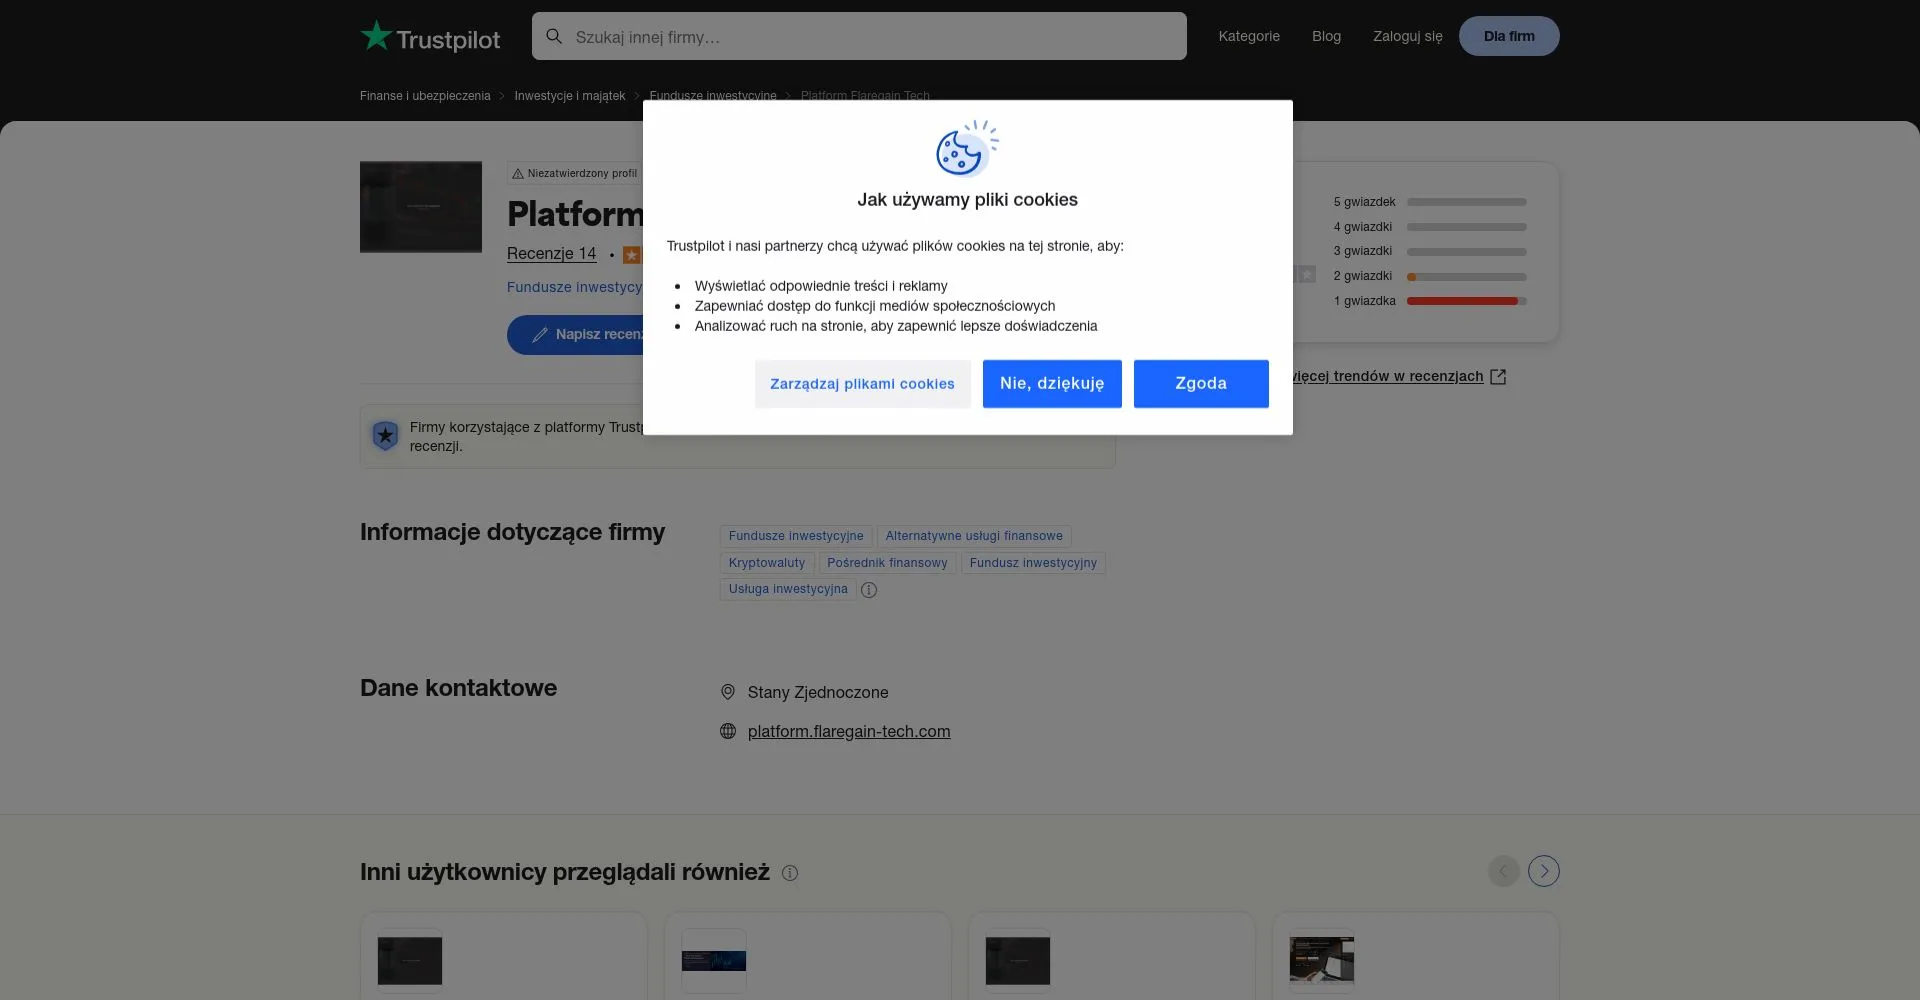1920x1000 pixels.
Task: Click the Dla firm button
Action: pyautogui.click(x=1509, y=36)
